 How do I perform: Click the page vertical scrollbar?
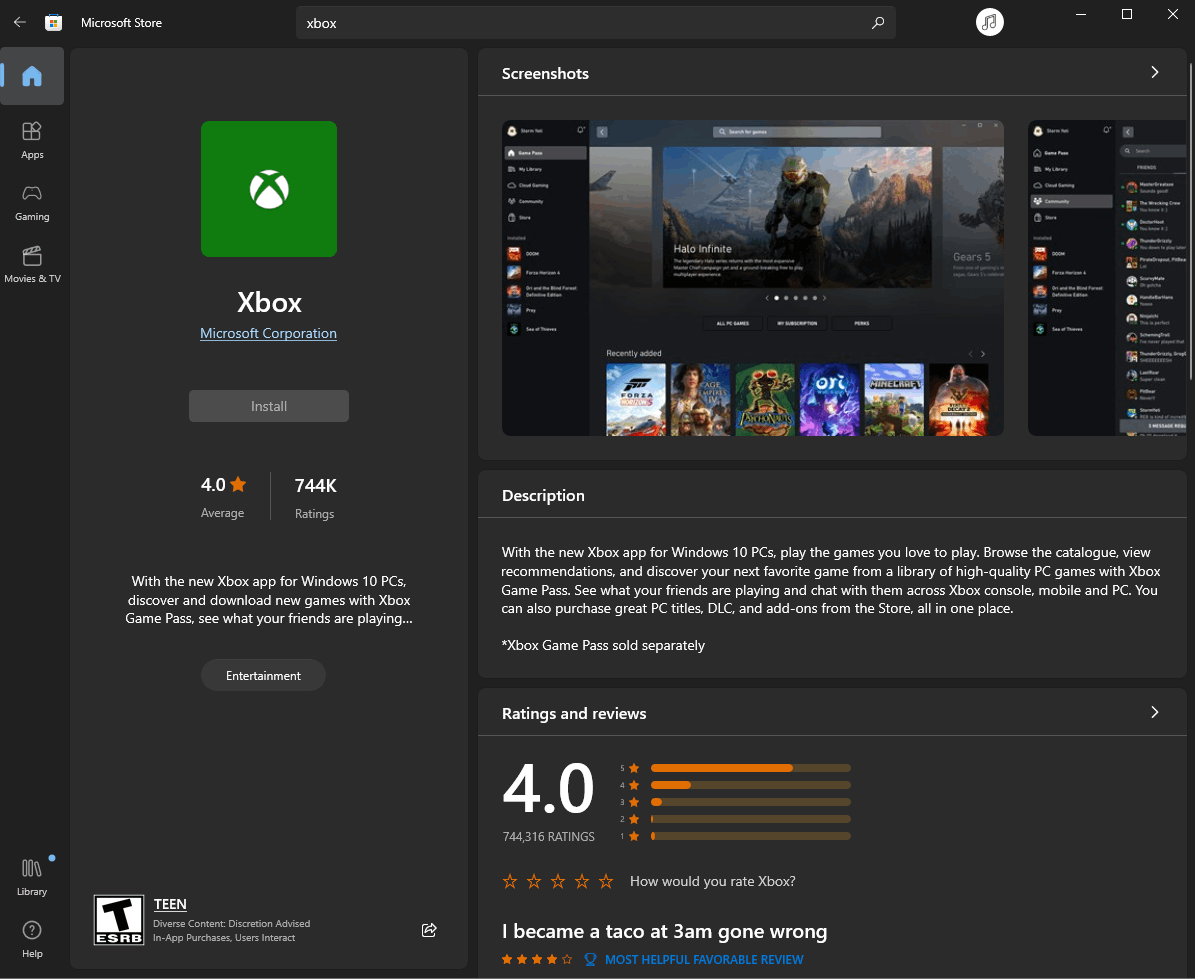1190,221
